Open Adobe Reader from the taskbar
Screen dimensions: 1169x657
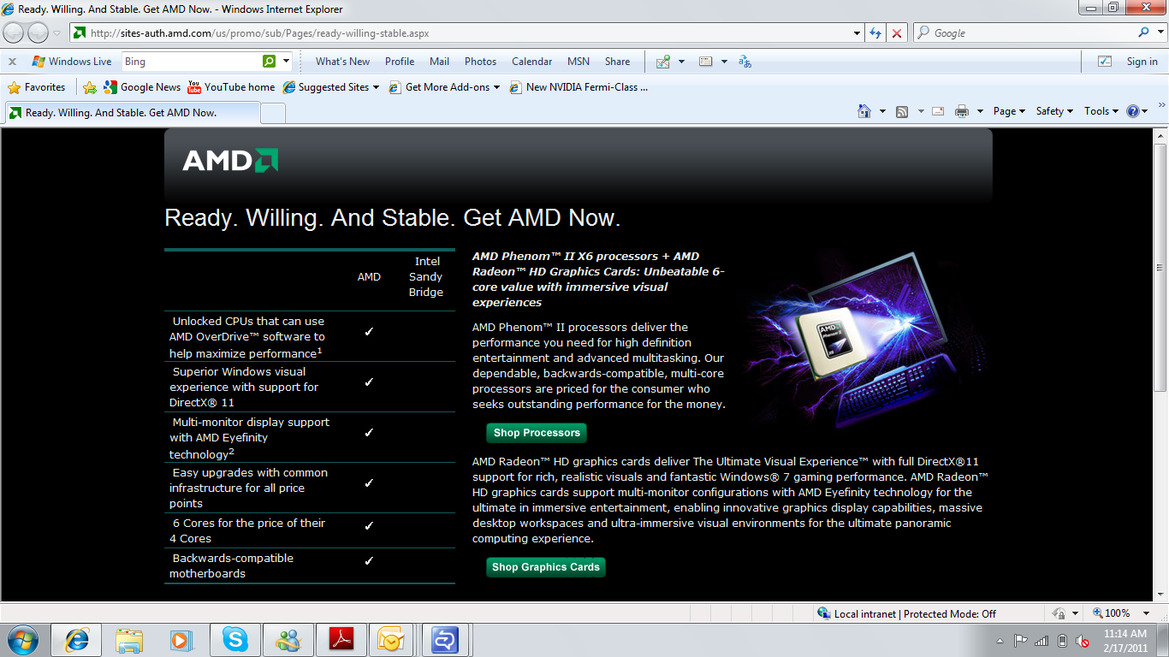click(x=341, y=640)
